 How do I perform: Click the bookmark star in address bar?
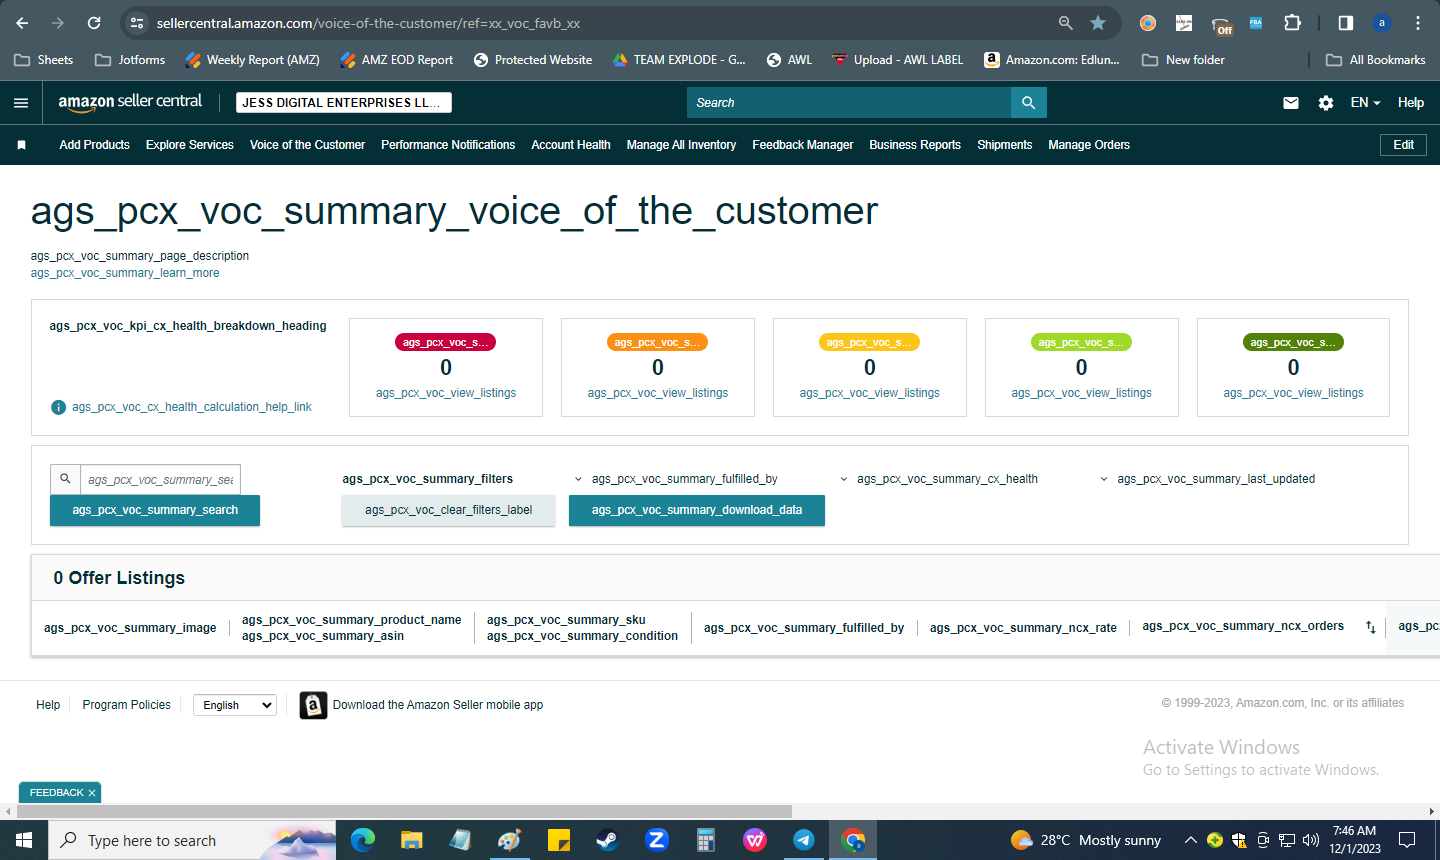1098,23
